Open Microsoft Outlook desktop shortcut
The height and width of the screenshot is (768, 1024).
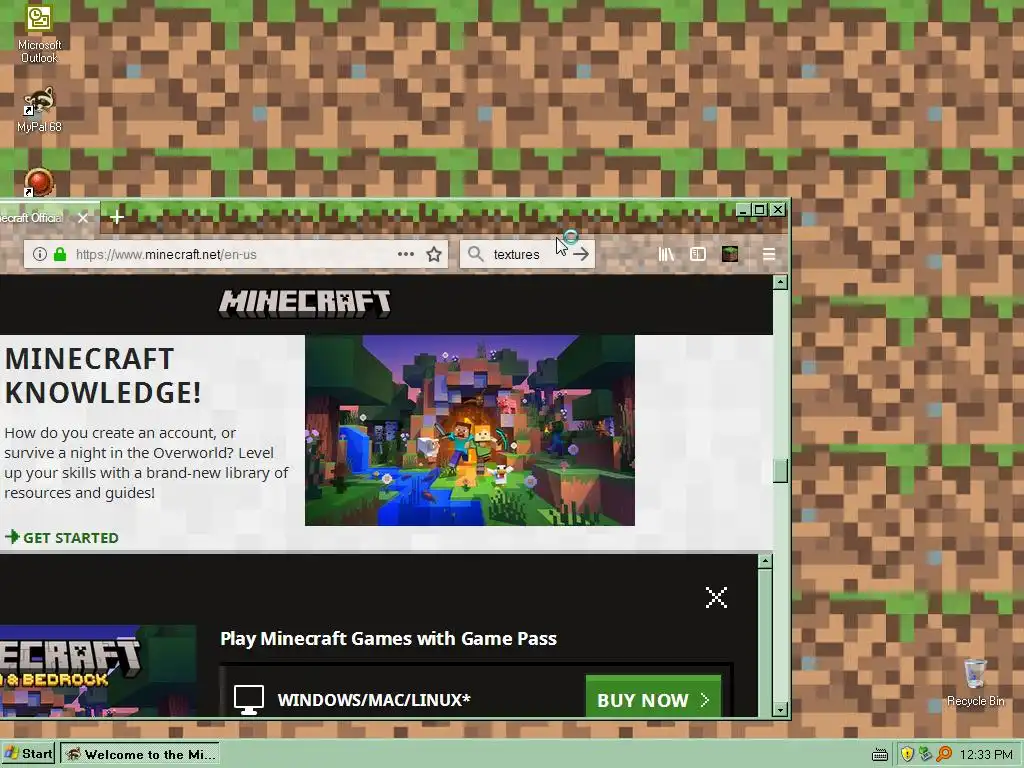pos(39,33)
